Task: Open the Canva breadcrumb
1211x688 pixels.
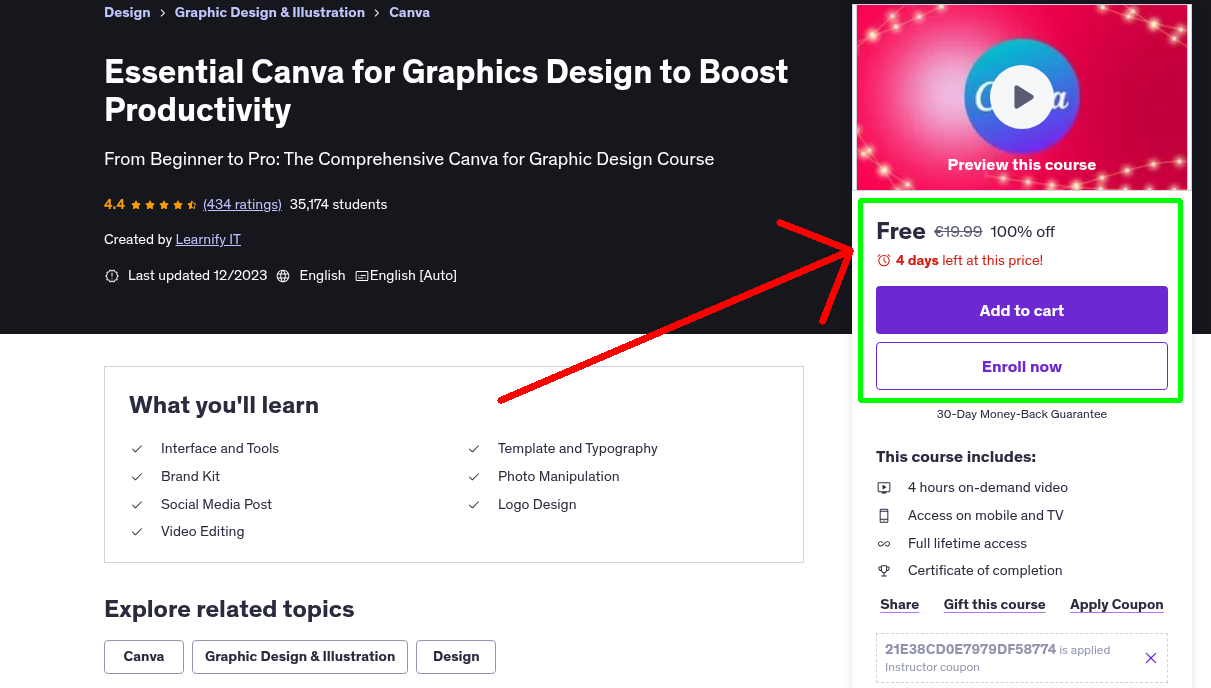Action: pyautogui.click(x=409, y=13)
